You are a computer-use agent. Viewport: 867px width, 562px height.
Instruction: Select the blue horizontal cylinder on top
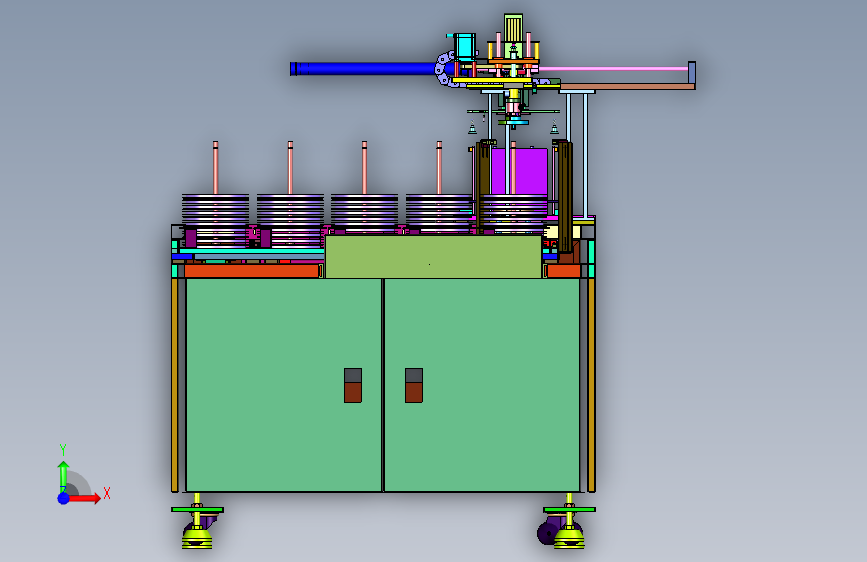click(365, 69)
